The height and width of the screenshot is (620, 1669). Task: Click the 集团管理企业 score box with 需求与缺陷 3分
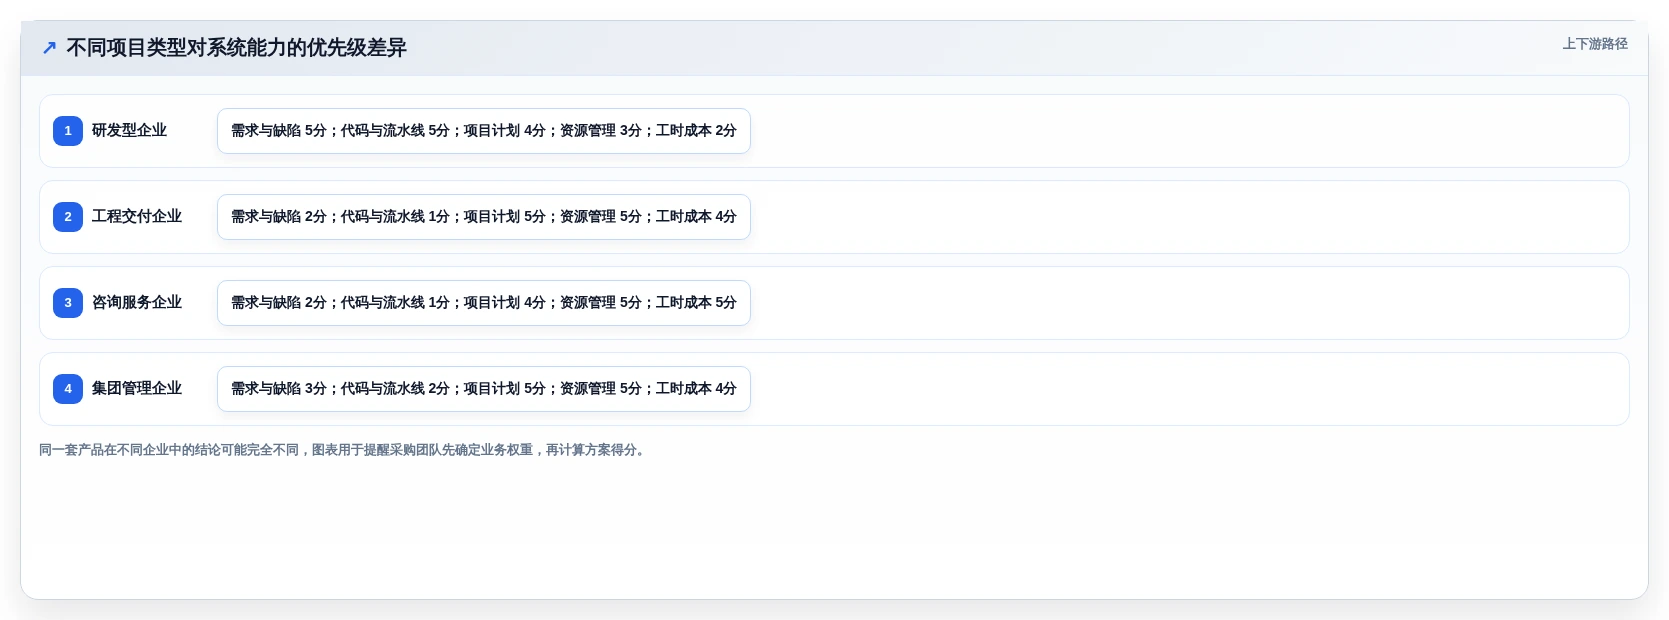point(484,389)
